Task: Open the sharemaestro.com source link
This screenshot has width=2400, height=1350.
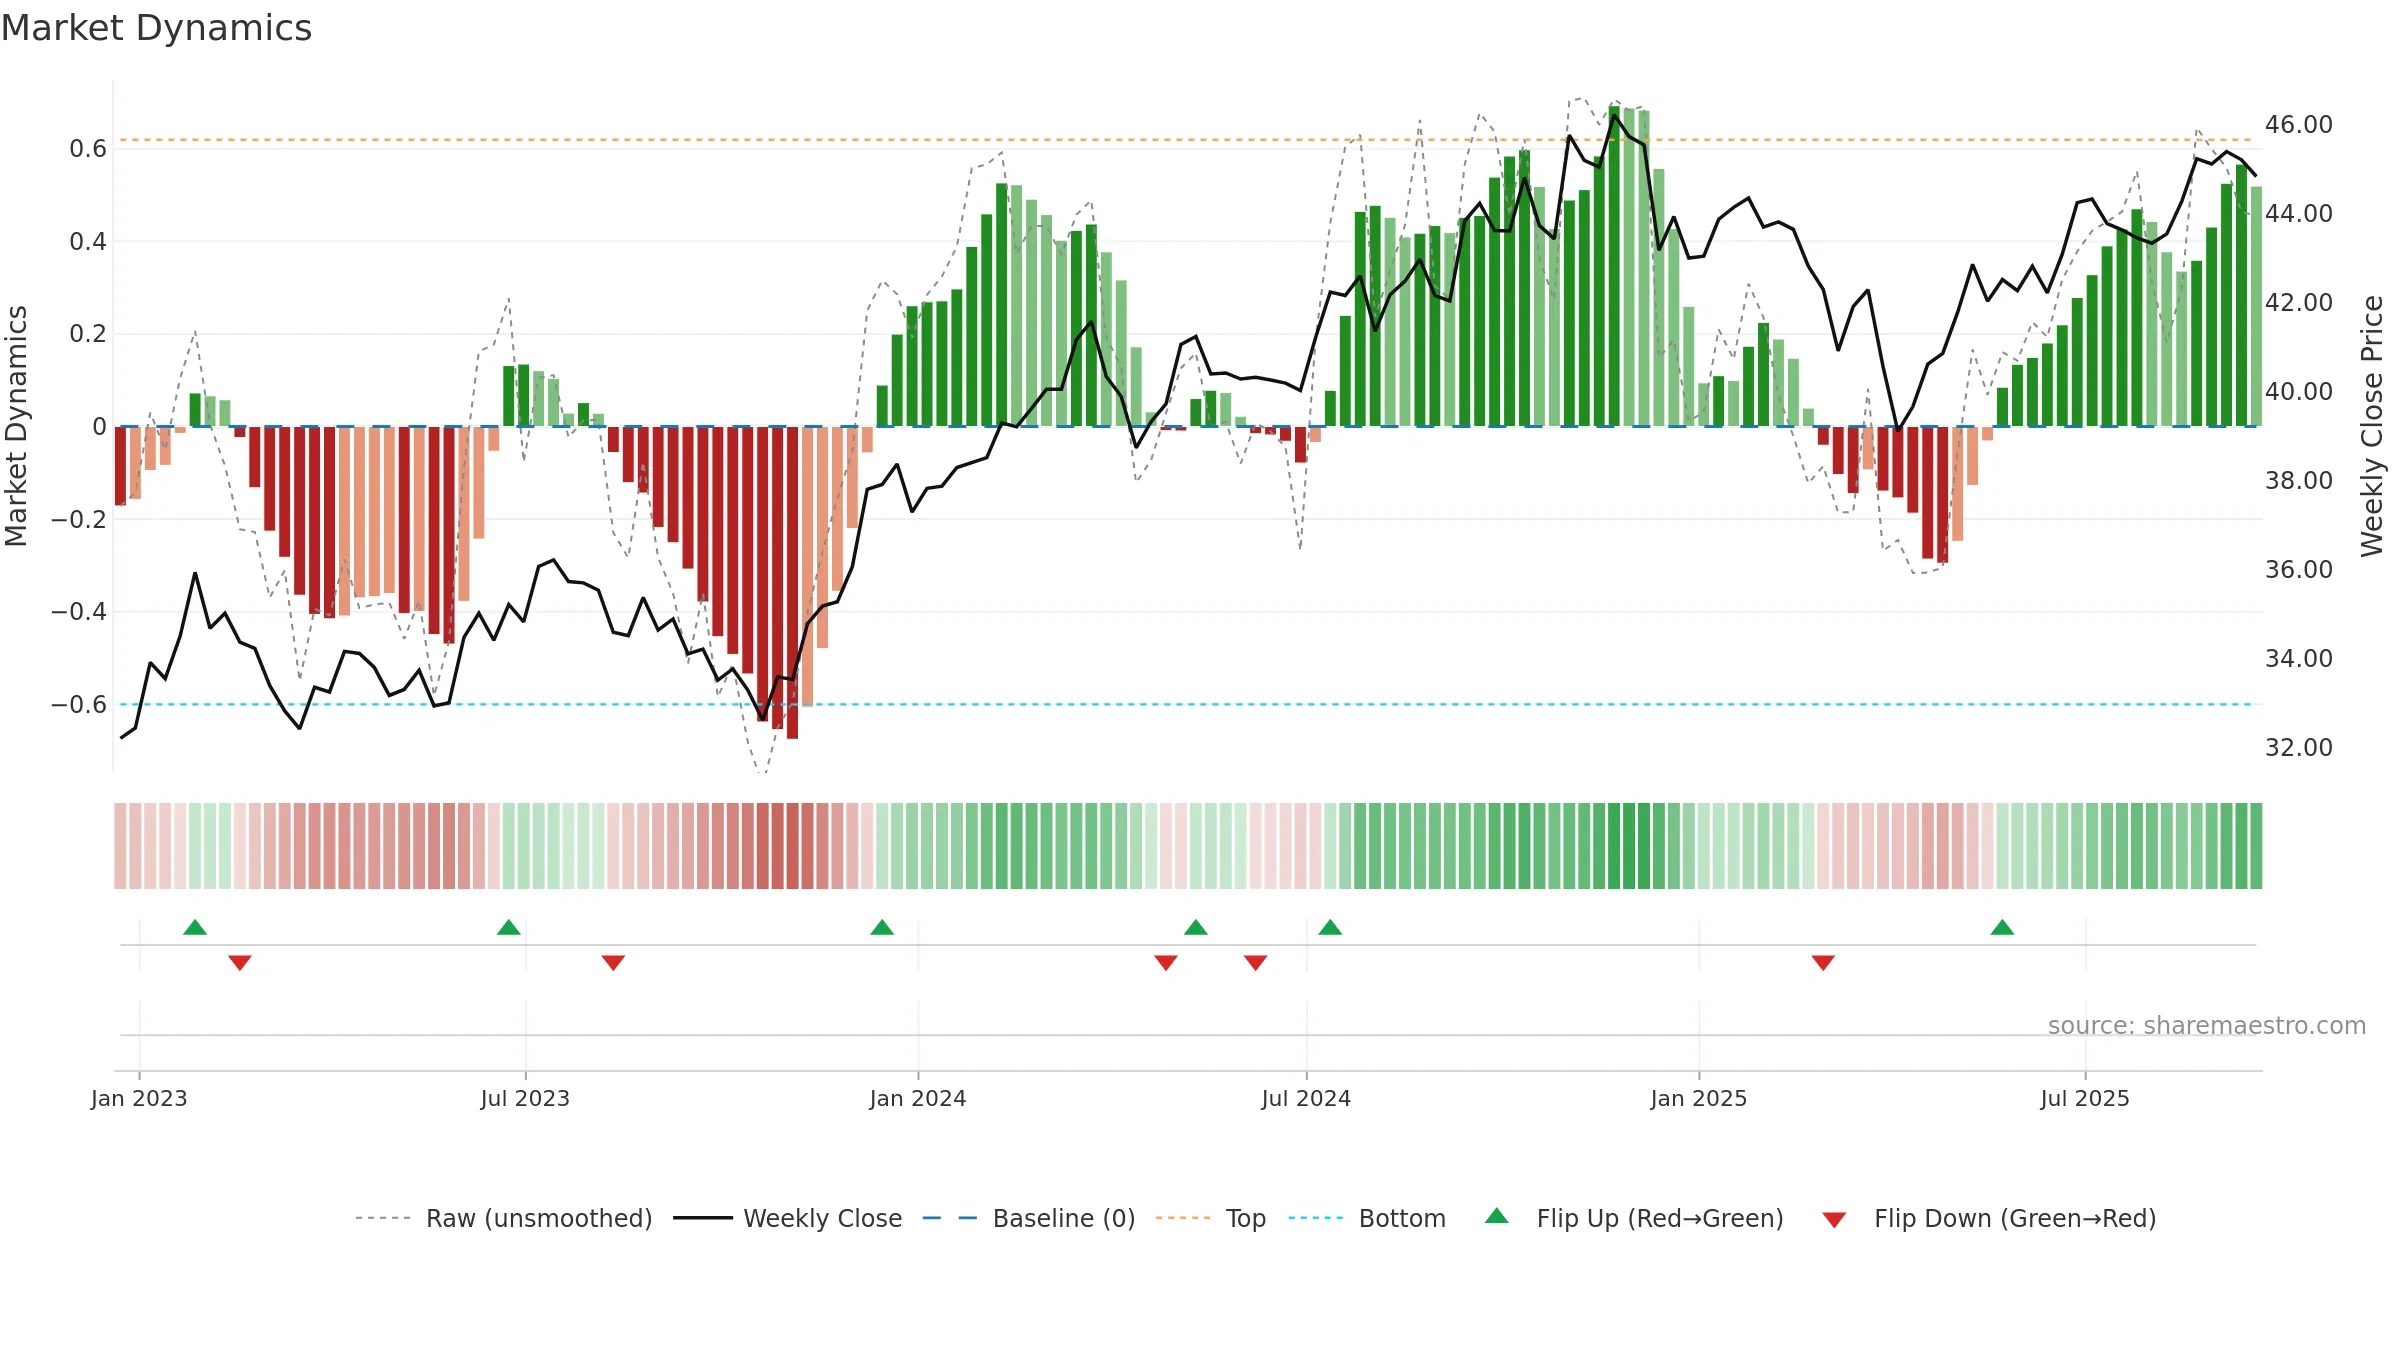Action: click(x=2207, y=1025)
